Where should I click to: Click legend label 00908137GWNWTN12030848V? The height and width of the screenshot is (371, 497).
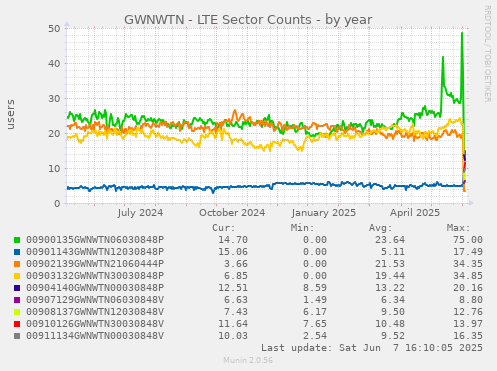coord(95,312)
